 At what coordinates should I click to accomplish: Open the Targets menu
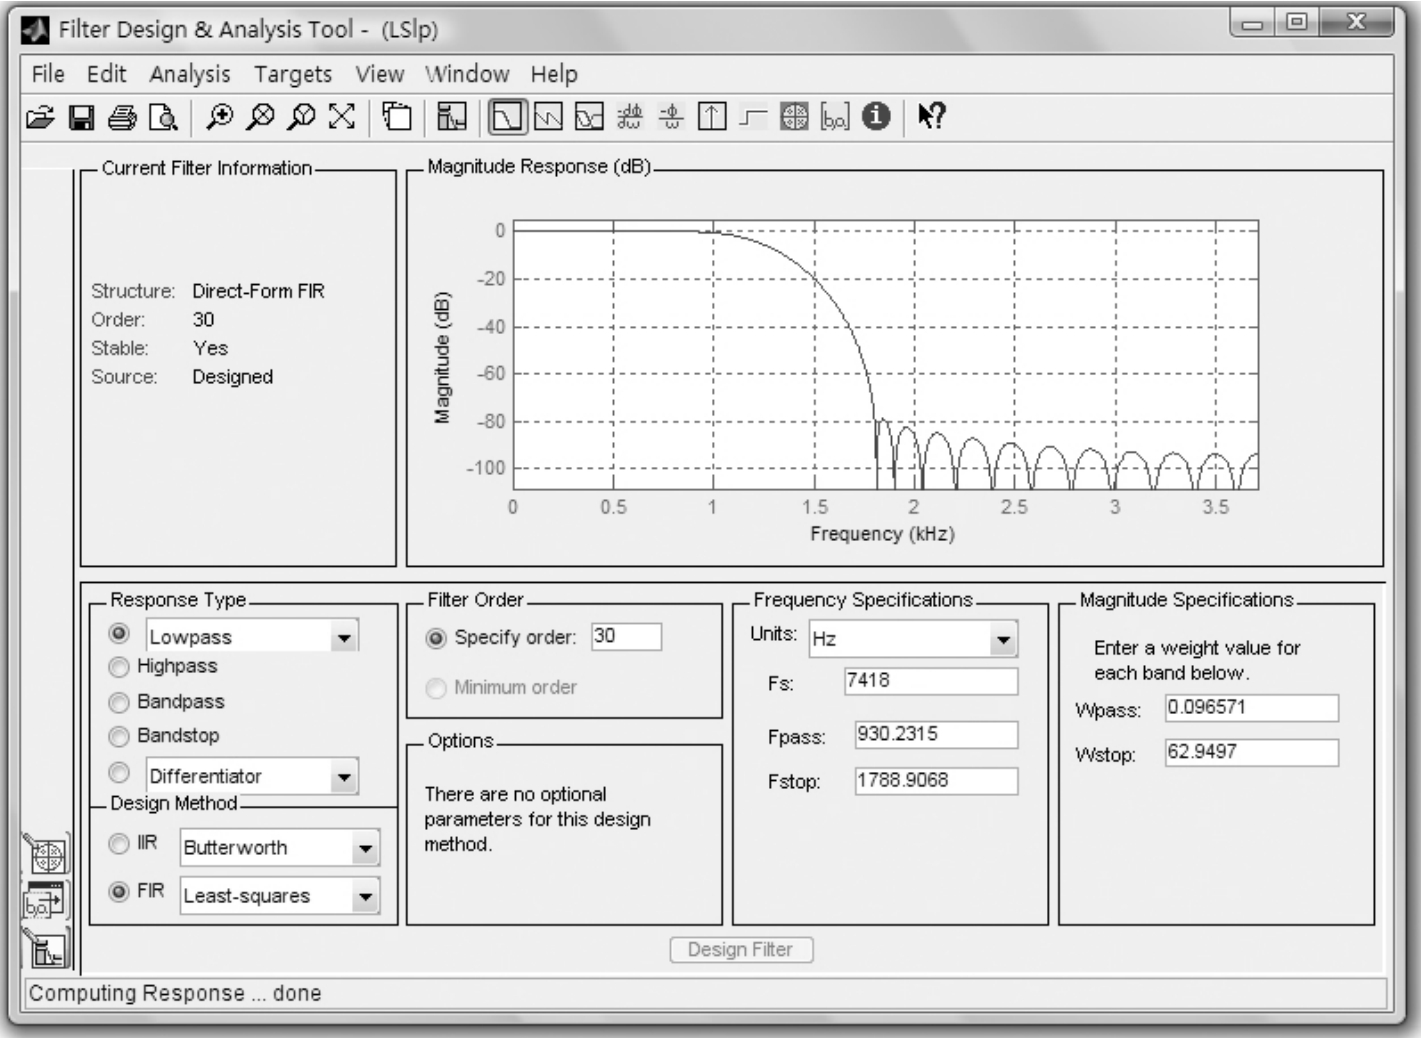tap(292, 74)
